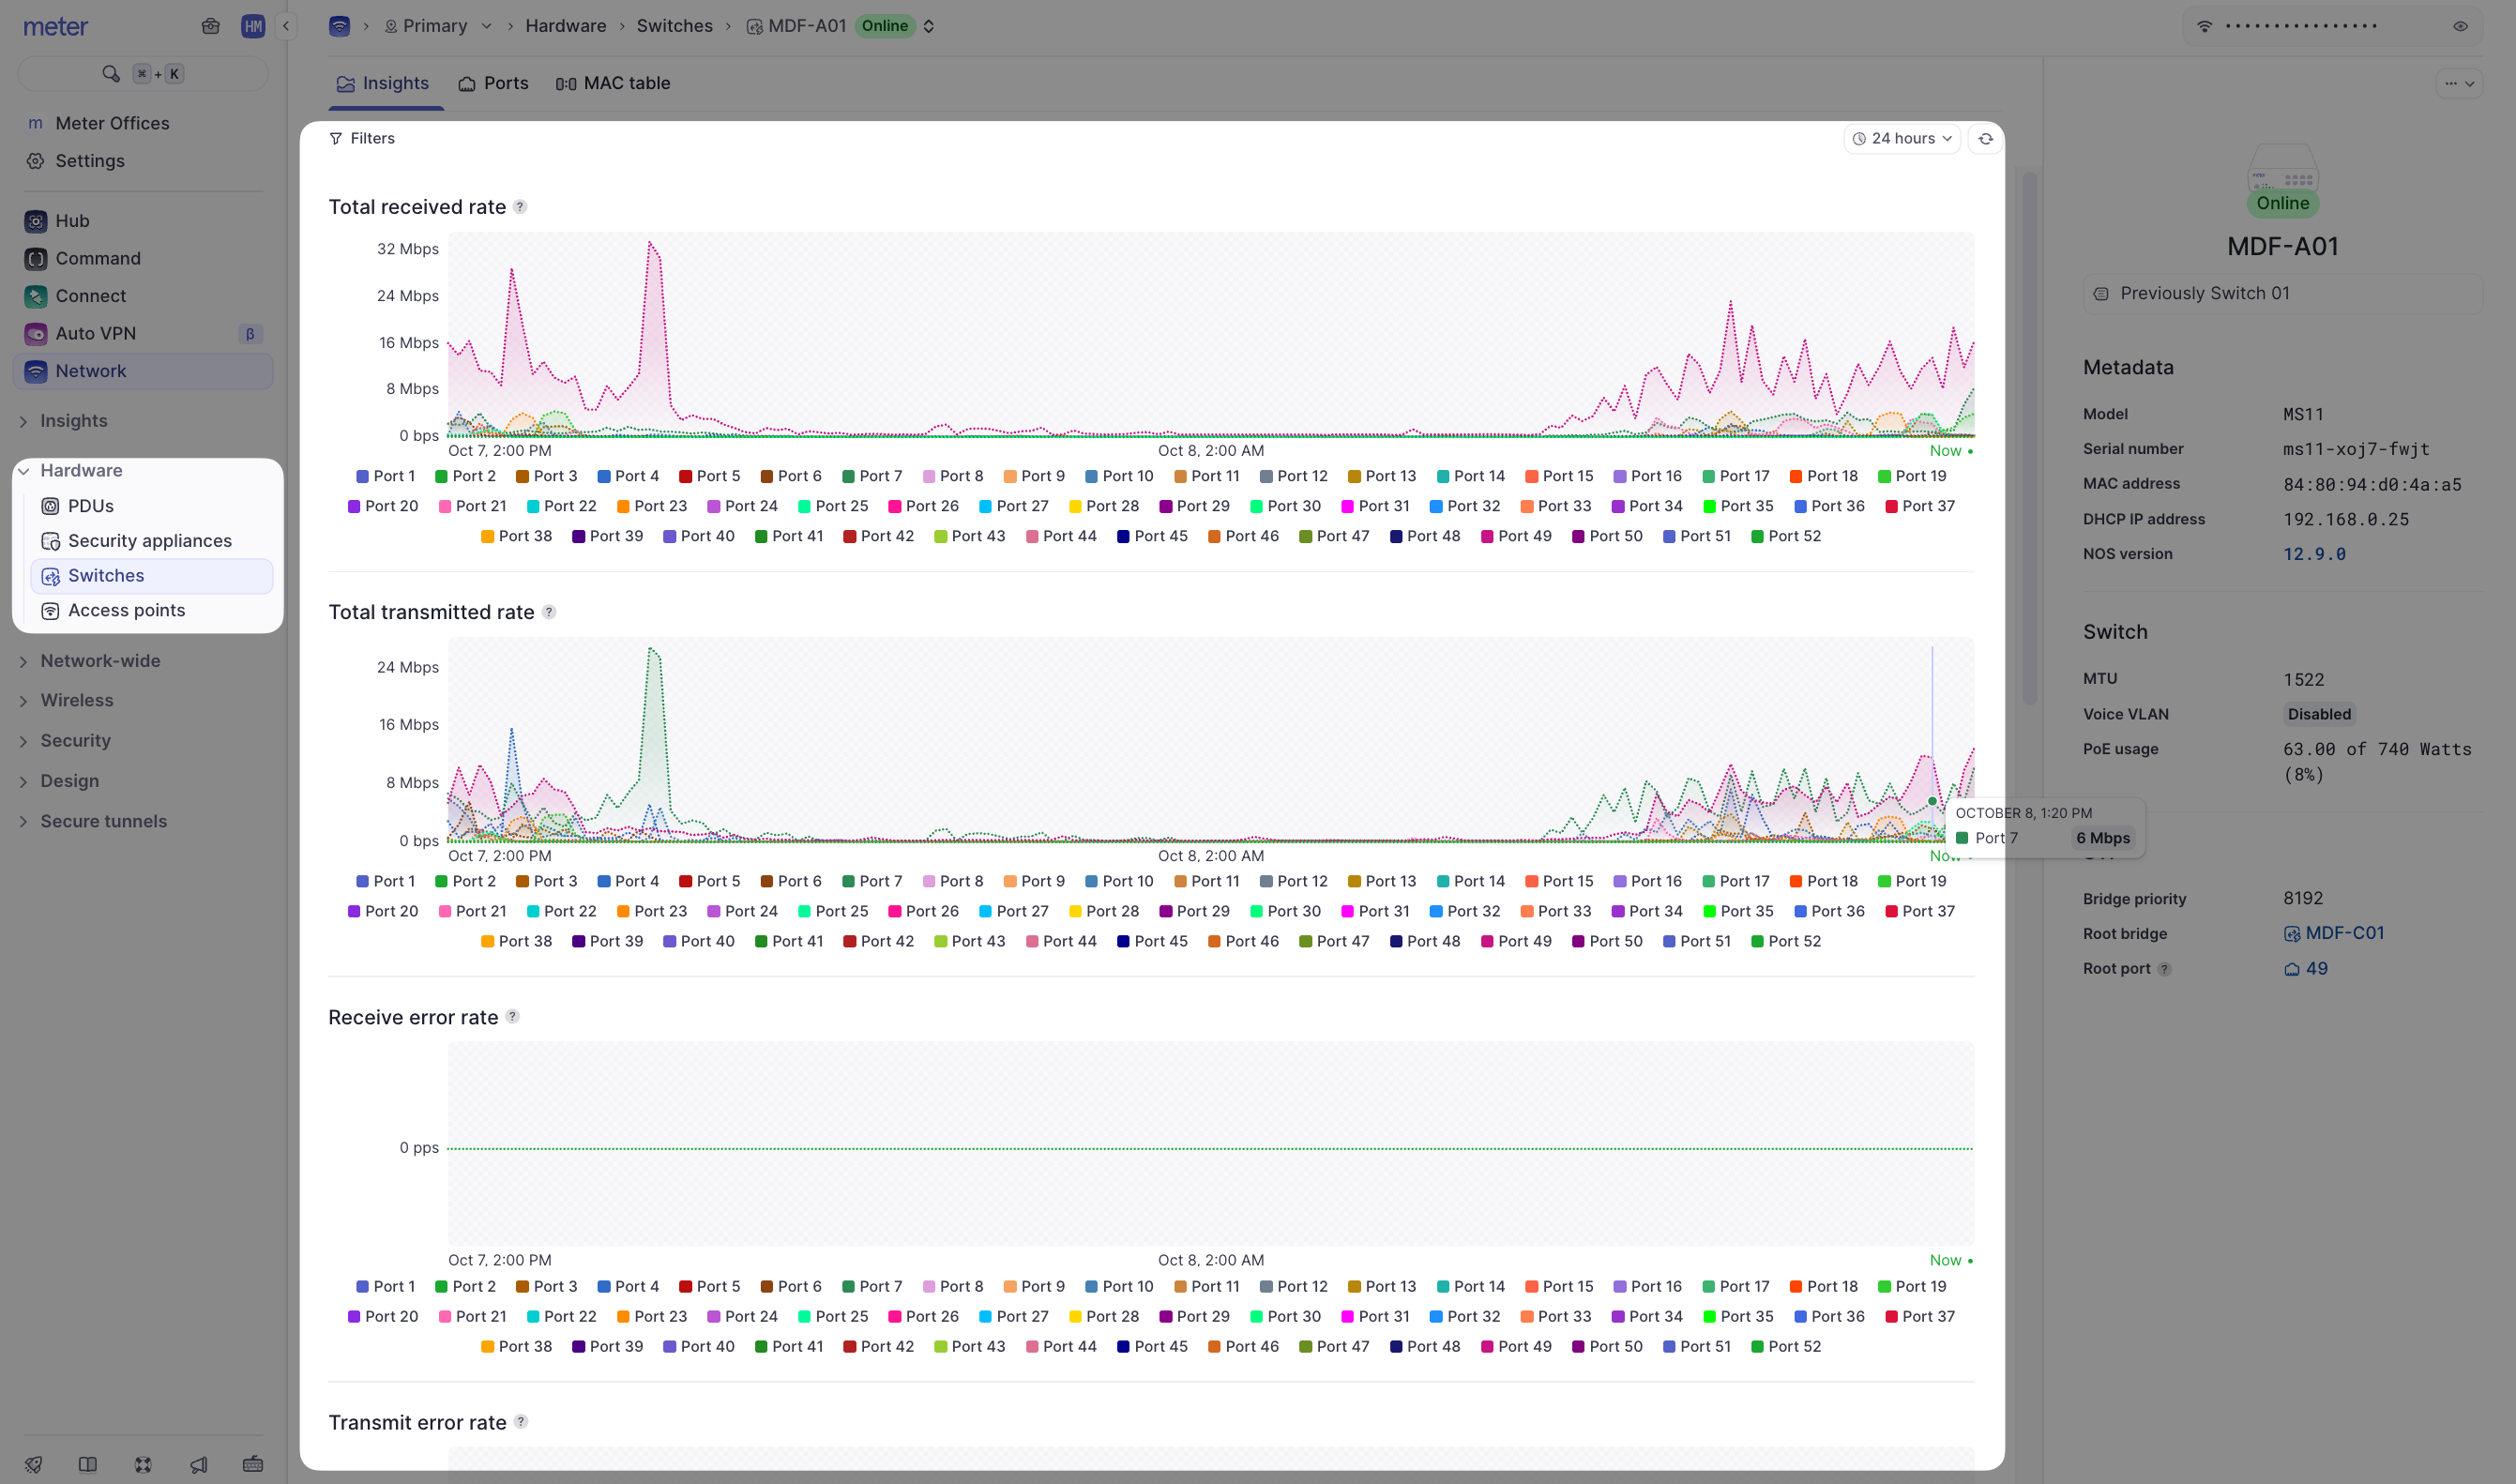Open the MDF-C01 root bridge link
The width and height of the screenshot is (2516, 1484).
[x=2343, y=933]
